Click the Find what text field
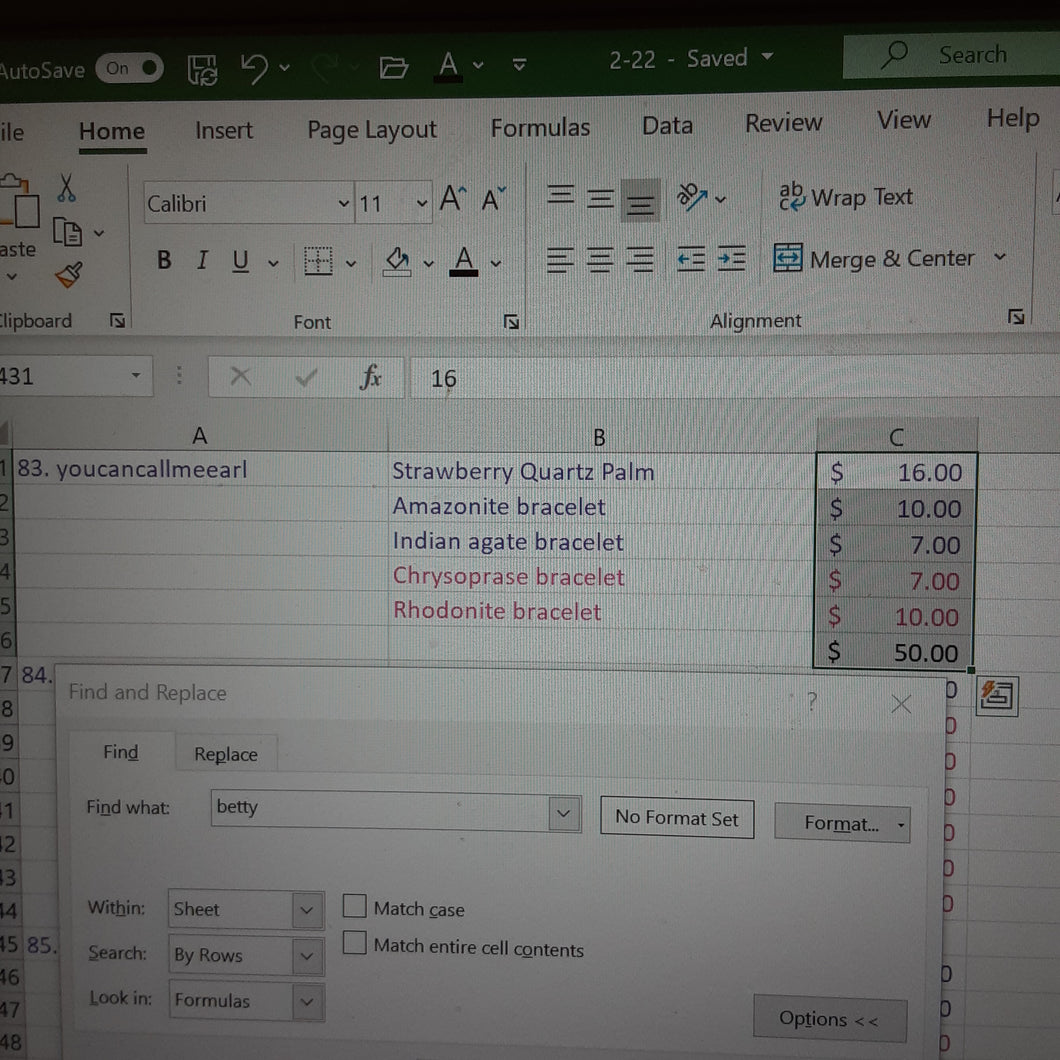1060x1060 pixels. [x=381, y=810]
